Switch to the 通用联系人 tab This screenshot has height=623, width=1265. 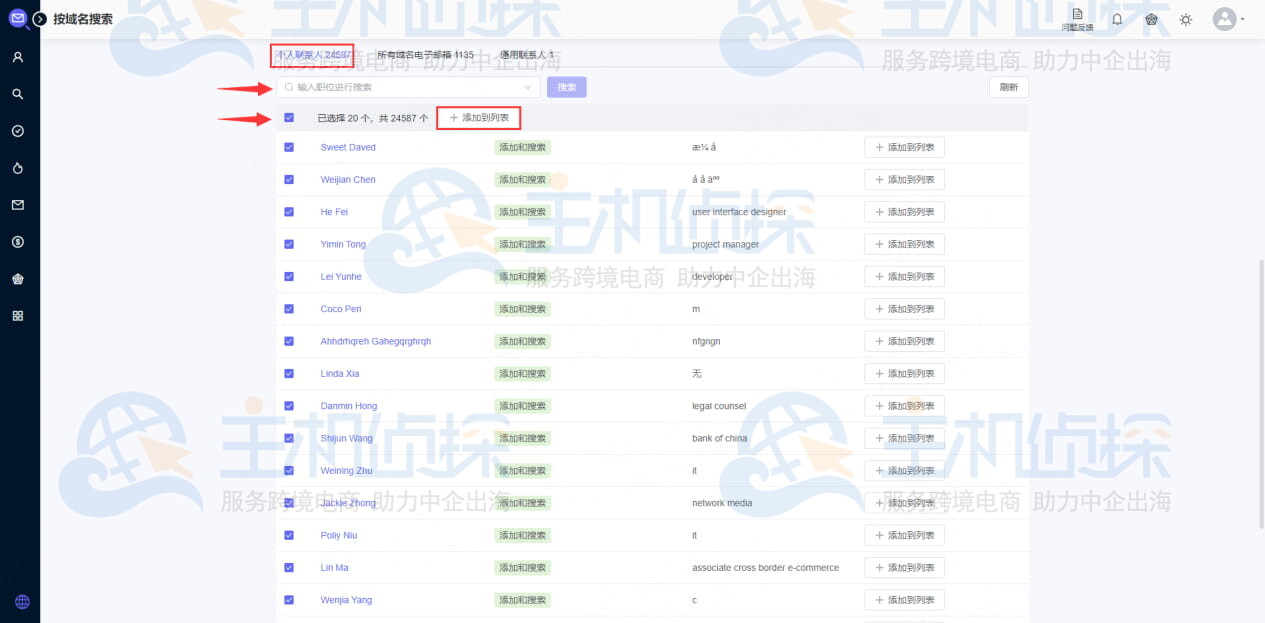527,55
